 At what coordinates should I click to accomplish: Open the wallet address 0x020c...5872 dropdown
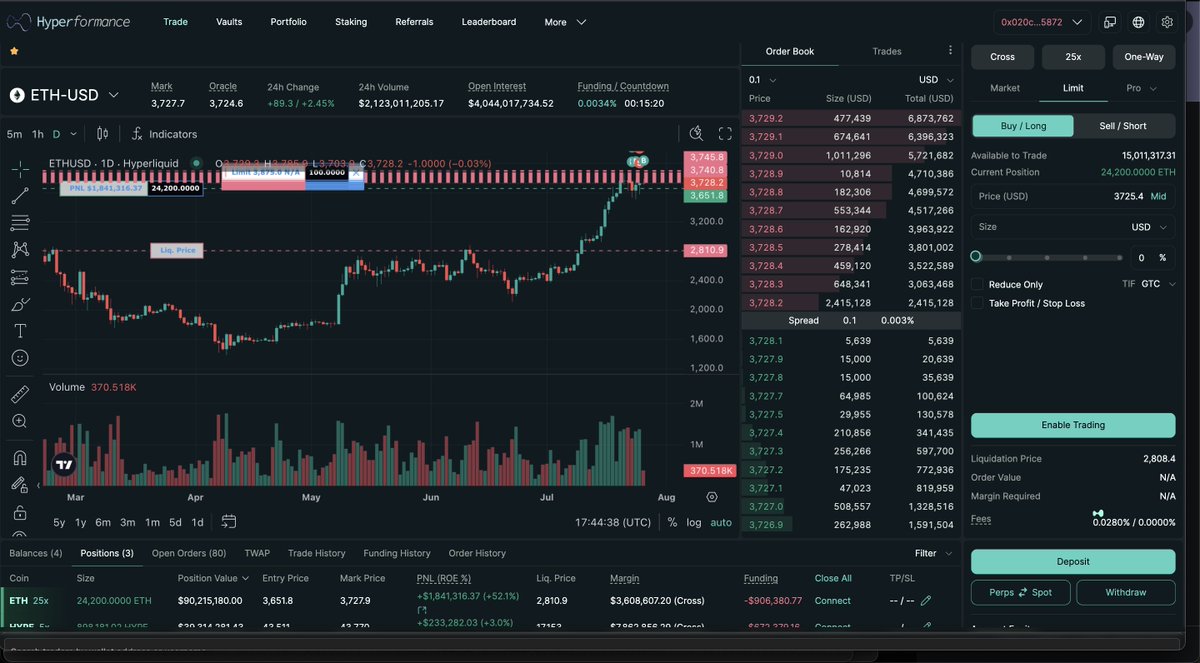coord(1041,22)
